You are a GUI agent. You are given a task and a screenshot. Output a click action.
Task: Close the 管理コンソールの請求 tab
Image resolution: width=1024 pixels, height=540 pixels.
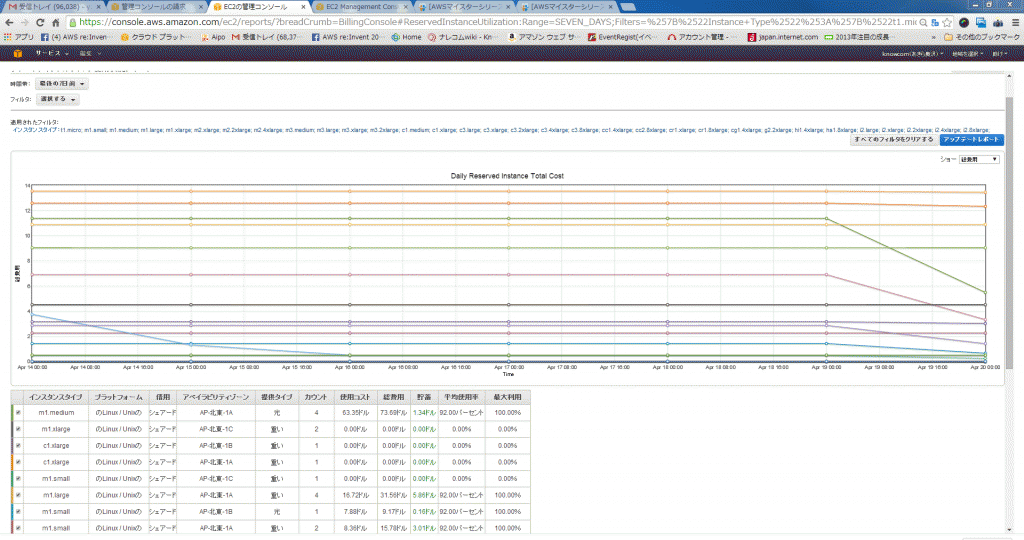[200, 7]
